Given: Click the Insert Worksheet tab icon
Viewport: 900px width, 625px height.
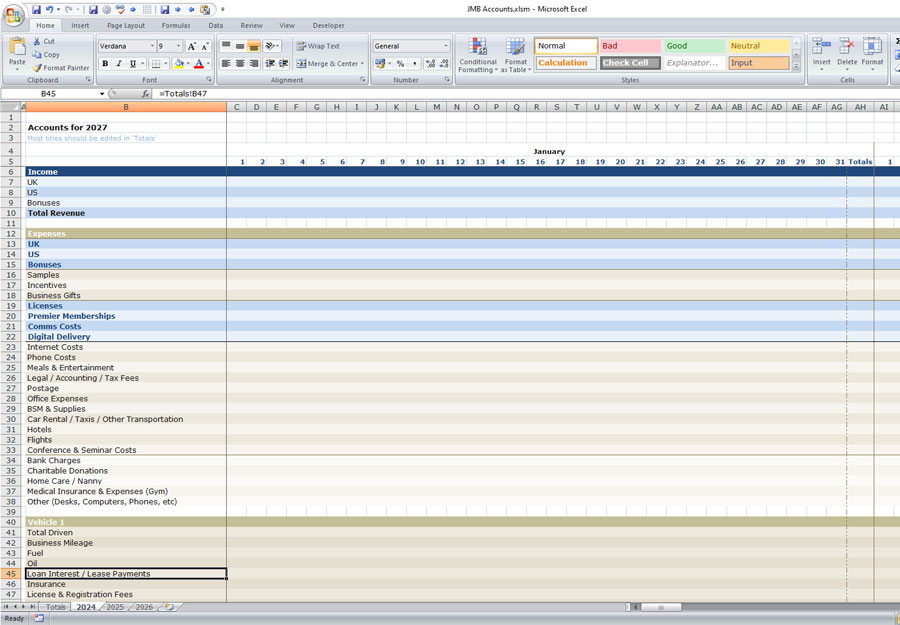Looking at the screenshot, I should click(169, 607).
